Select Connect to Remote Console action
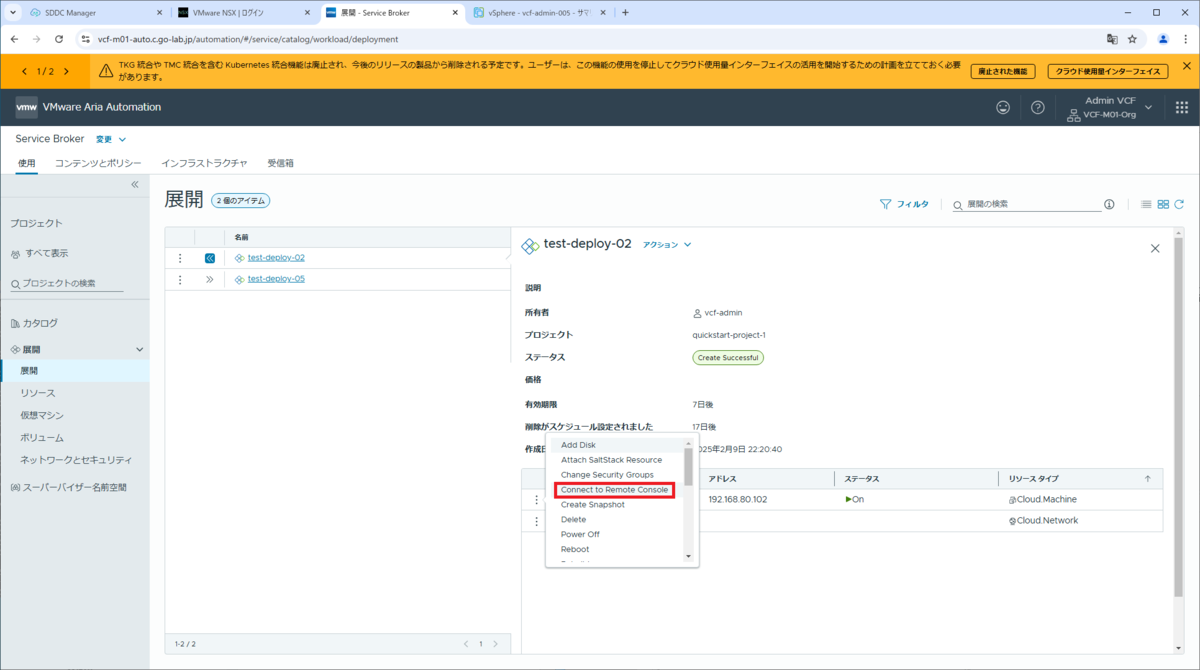 pyautogui.click(x=614, y=490)
